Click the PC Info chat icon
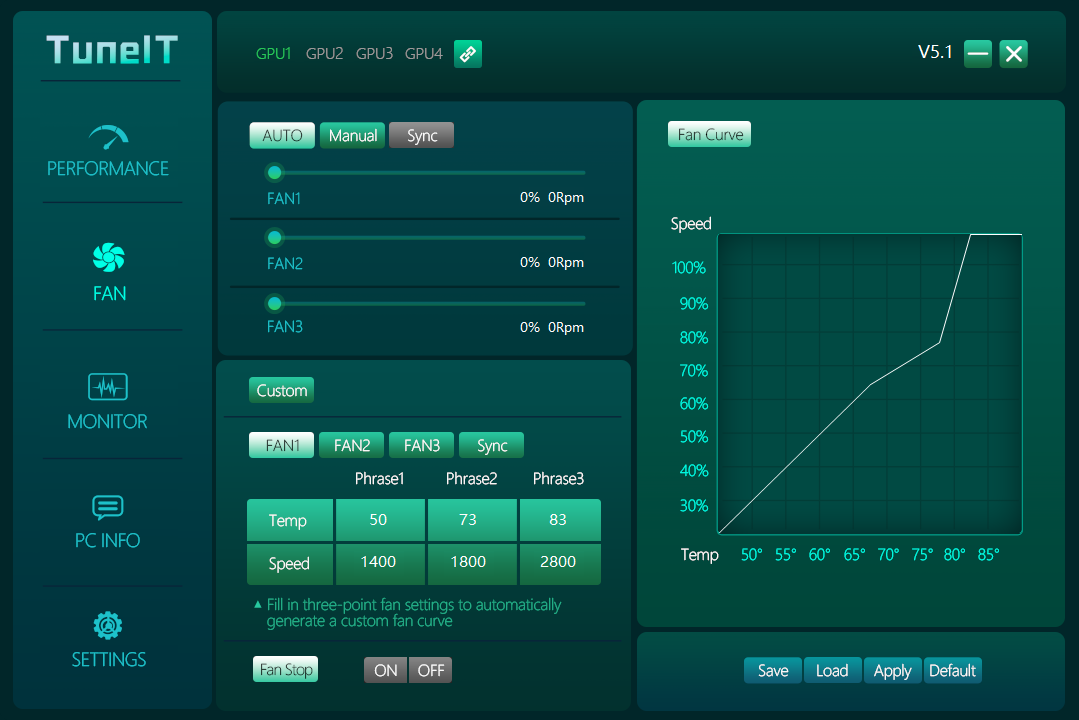Viewport: 1079px width, 720px height. pos(108,507)
